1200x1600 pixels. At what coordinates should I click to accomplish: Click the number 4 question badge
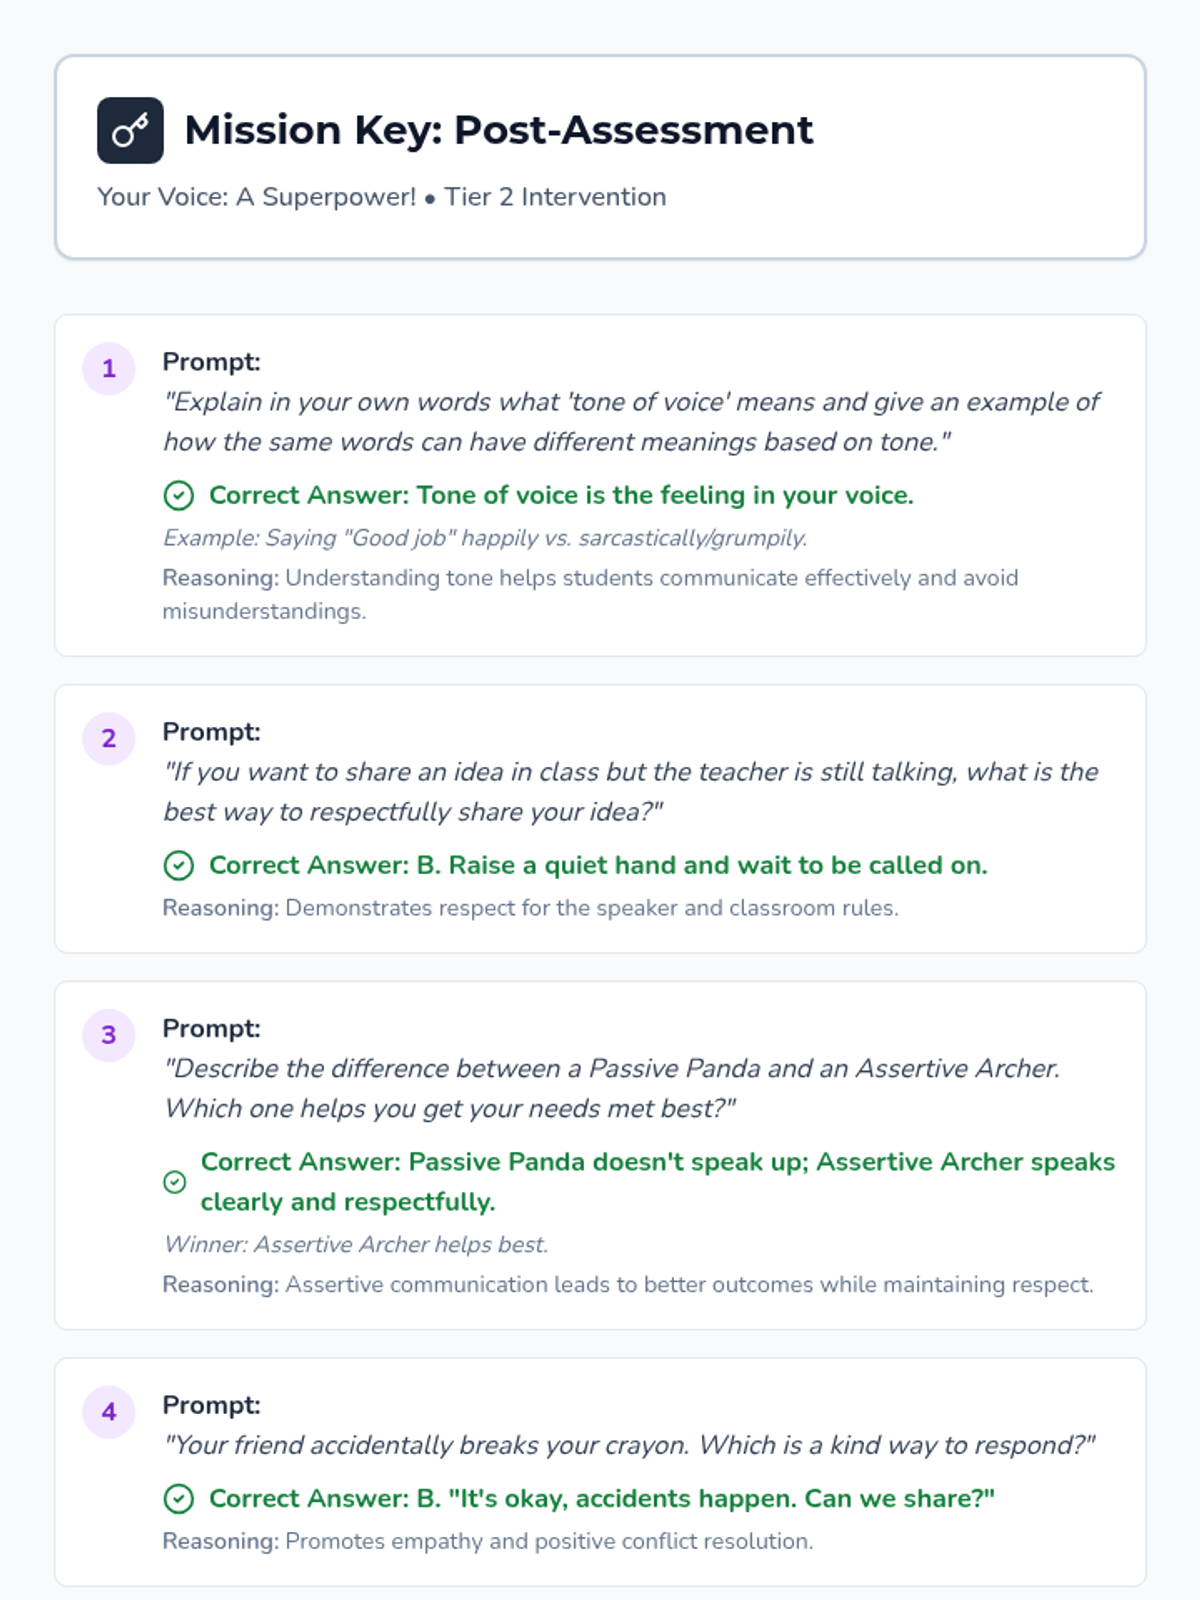point(109,1412)
